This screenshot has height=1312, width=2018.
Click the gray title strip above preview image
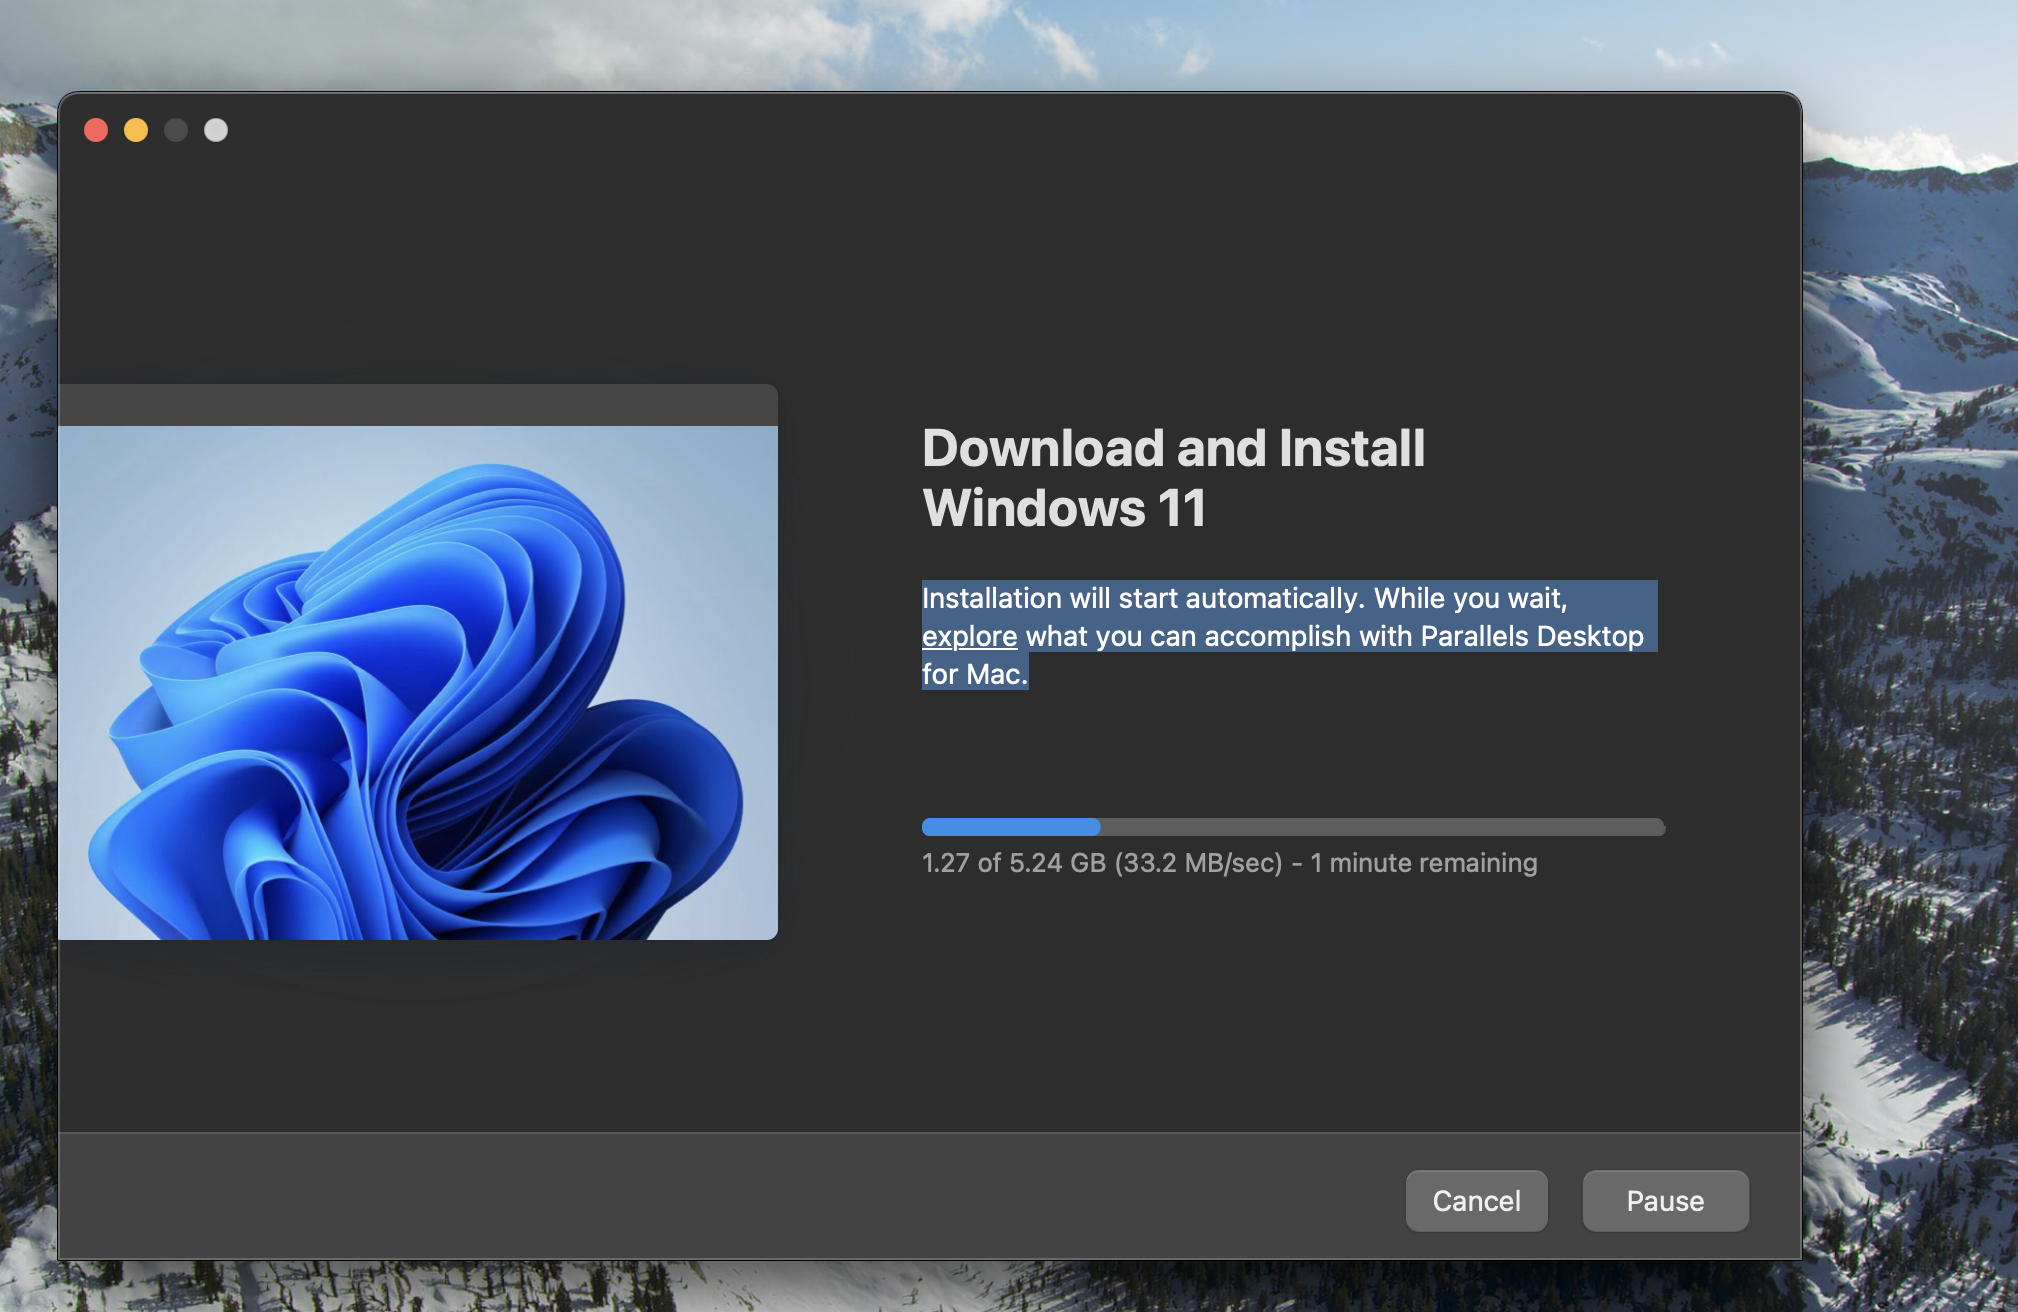tap(418, 405)
